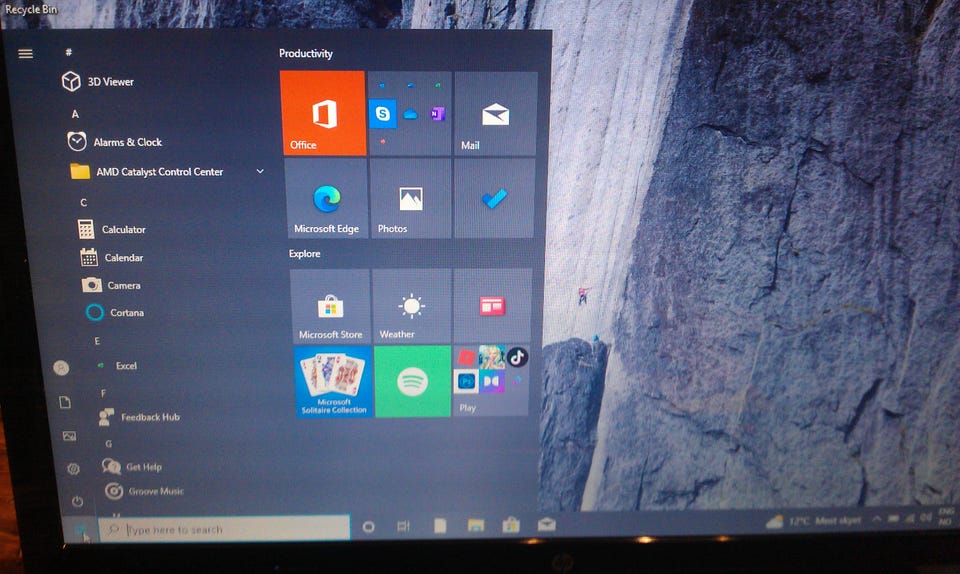This screenshot has width=960, height=574.
Task: Click the battery icon in system tray
Action: coord(893,519)
